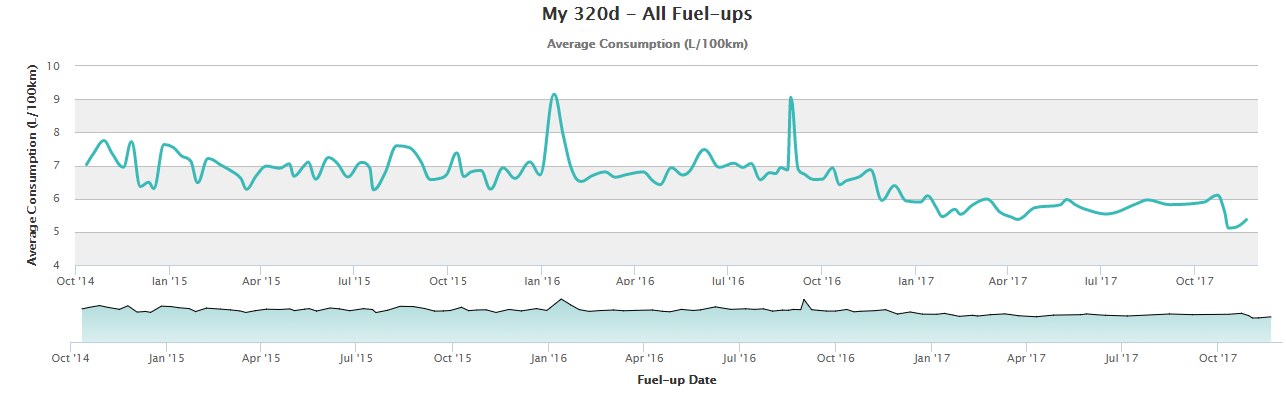Click Oct '17 label below the navigator
Viewport: 1286px width, 398px height.
pos(1215,357)
